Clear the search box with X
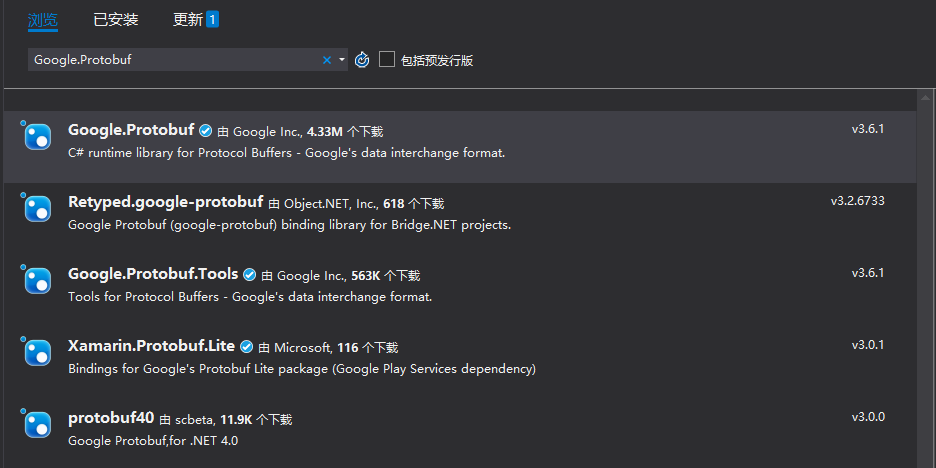936x468 pixels. 327,60
